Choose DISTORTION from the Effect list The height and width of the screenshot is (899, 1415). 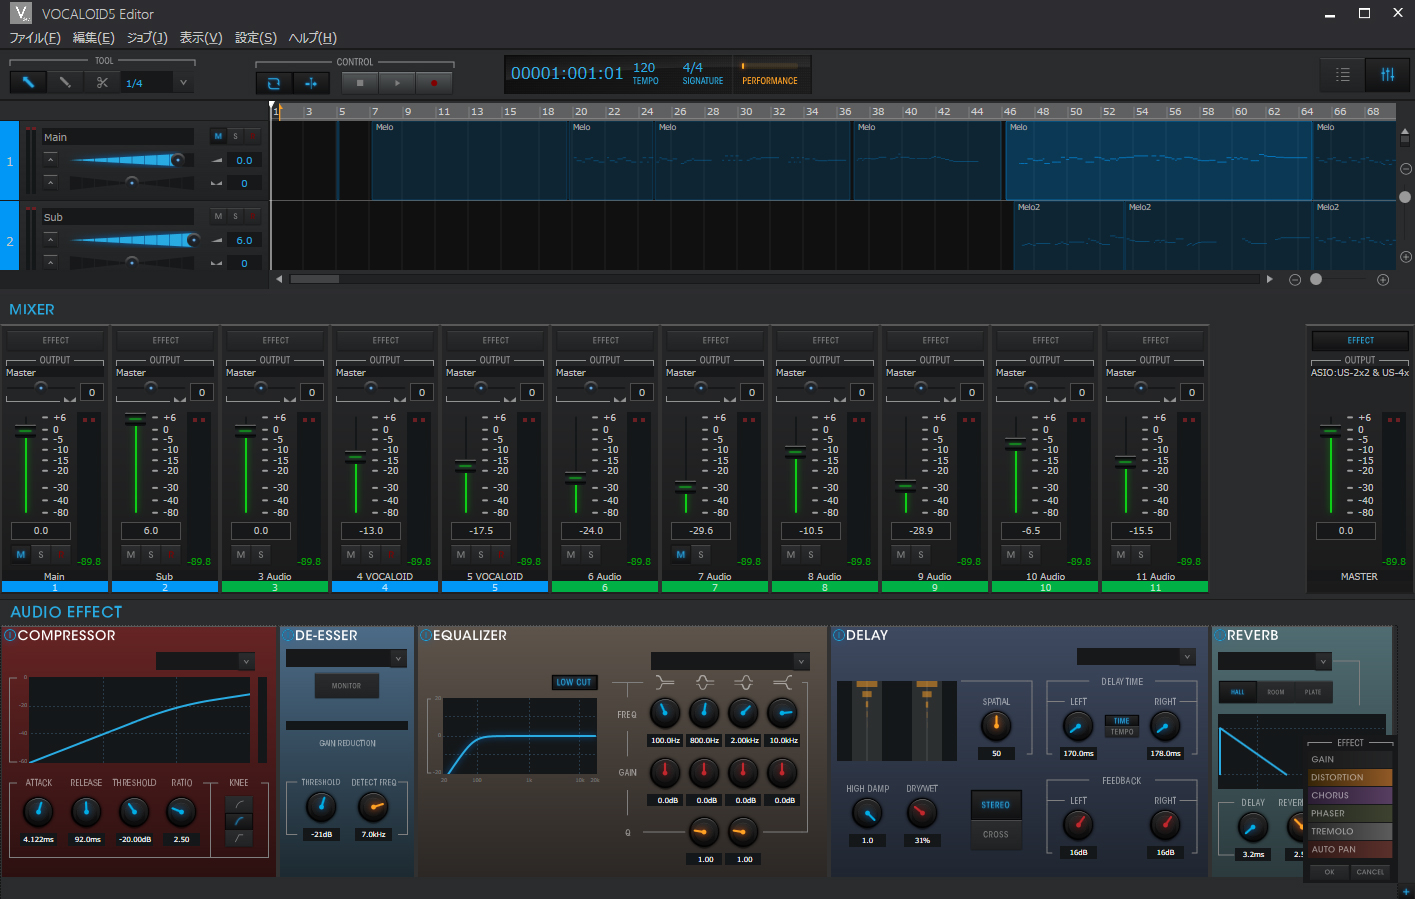pyautogui.click(x=1350, y=777)
